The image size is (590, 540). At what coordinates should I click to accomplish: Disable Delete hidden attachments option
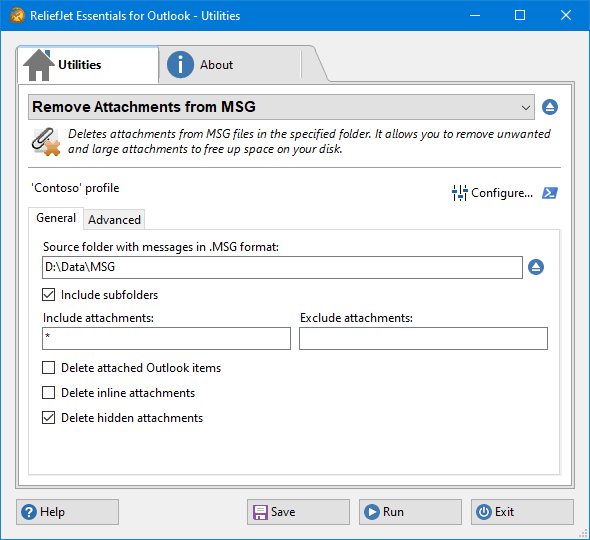(x=49, y=418)
